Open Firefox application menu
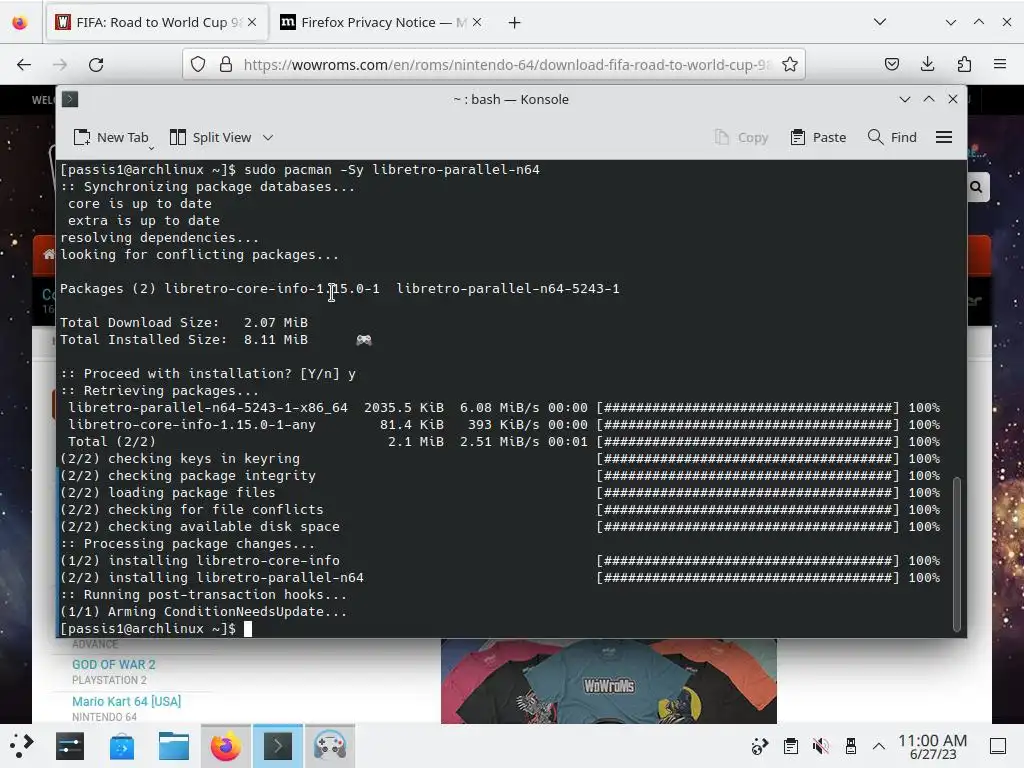Viewport: 1024px width, 768px height. point(1000,65)
